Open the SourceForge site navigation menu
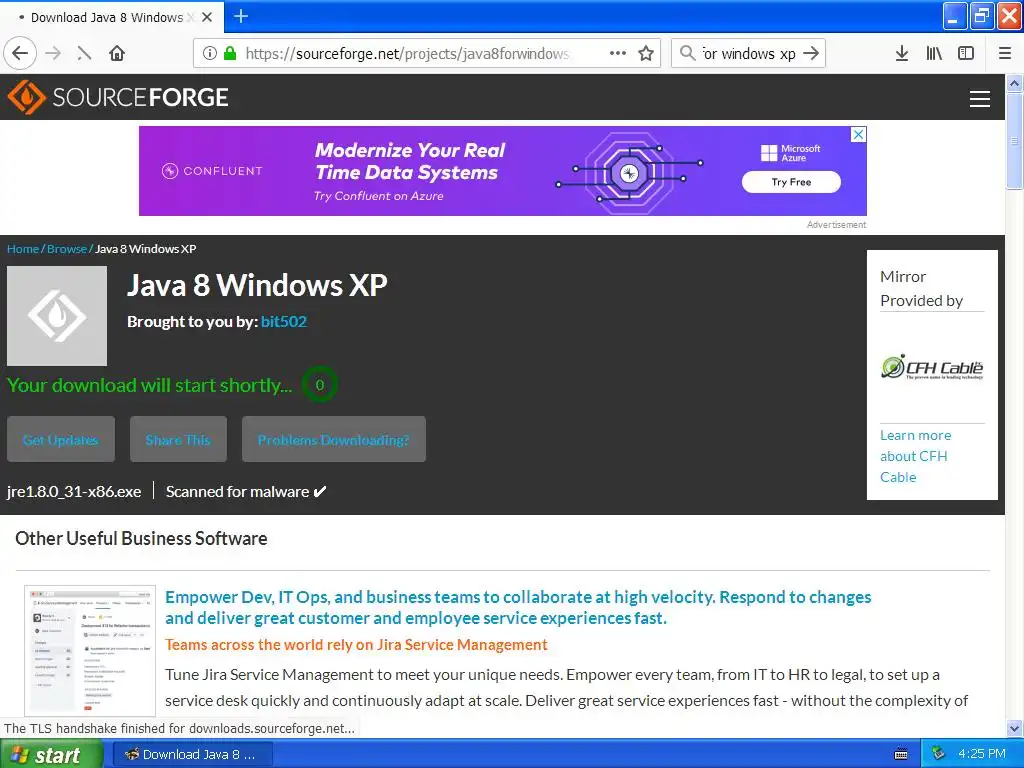Viewport: 1024px width, 768px height. 980,99
